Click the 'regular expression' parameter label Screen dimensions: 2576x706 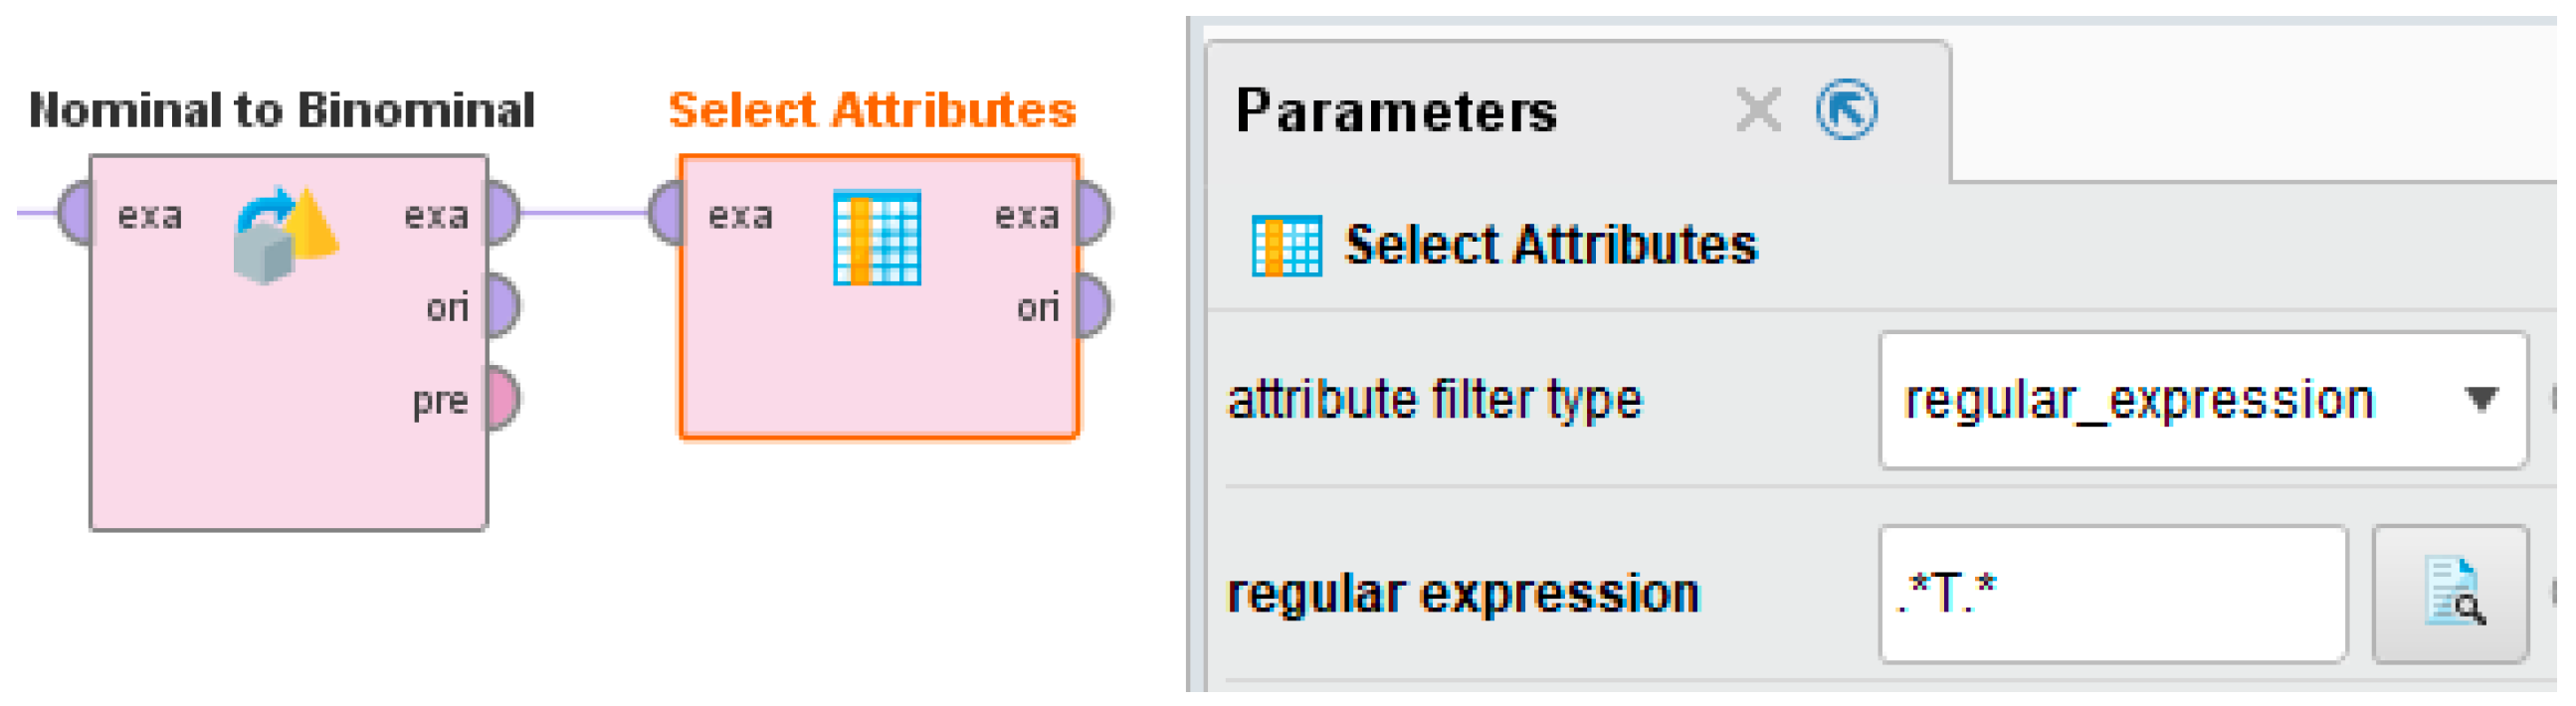[x=1463, y=594]
